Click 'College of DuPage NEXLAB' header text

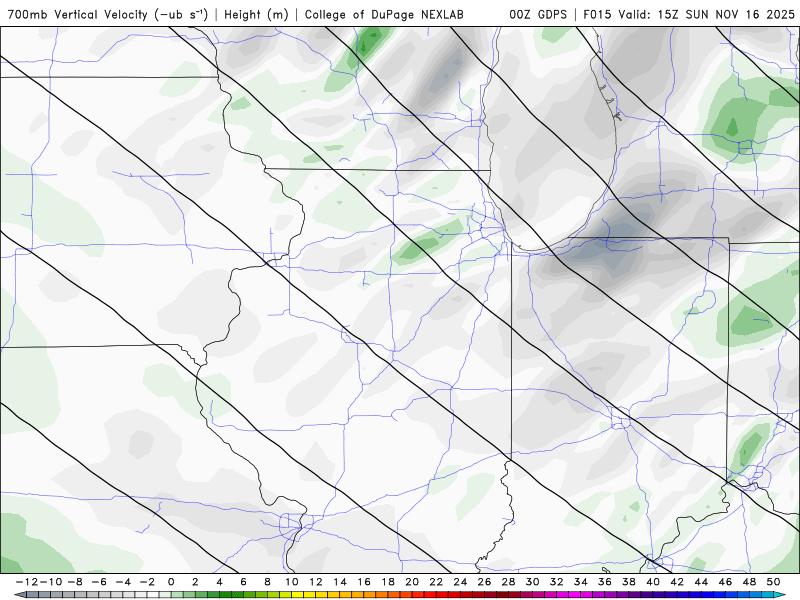(x=384, y=14)
